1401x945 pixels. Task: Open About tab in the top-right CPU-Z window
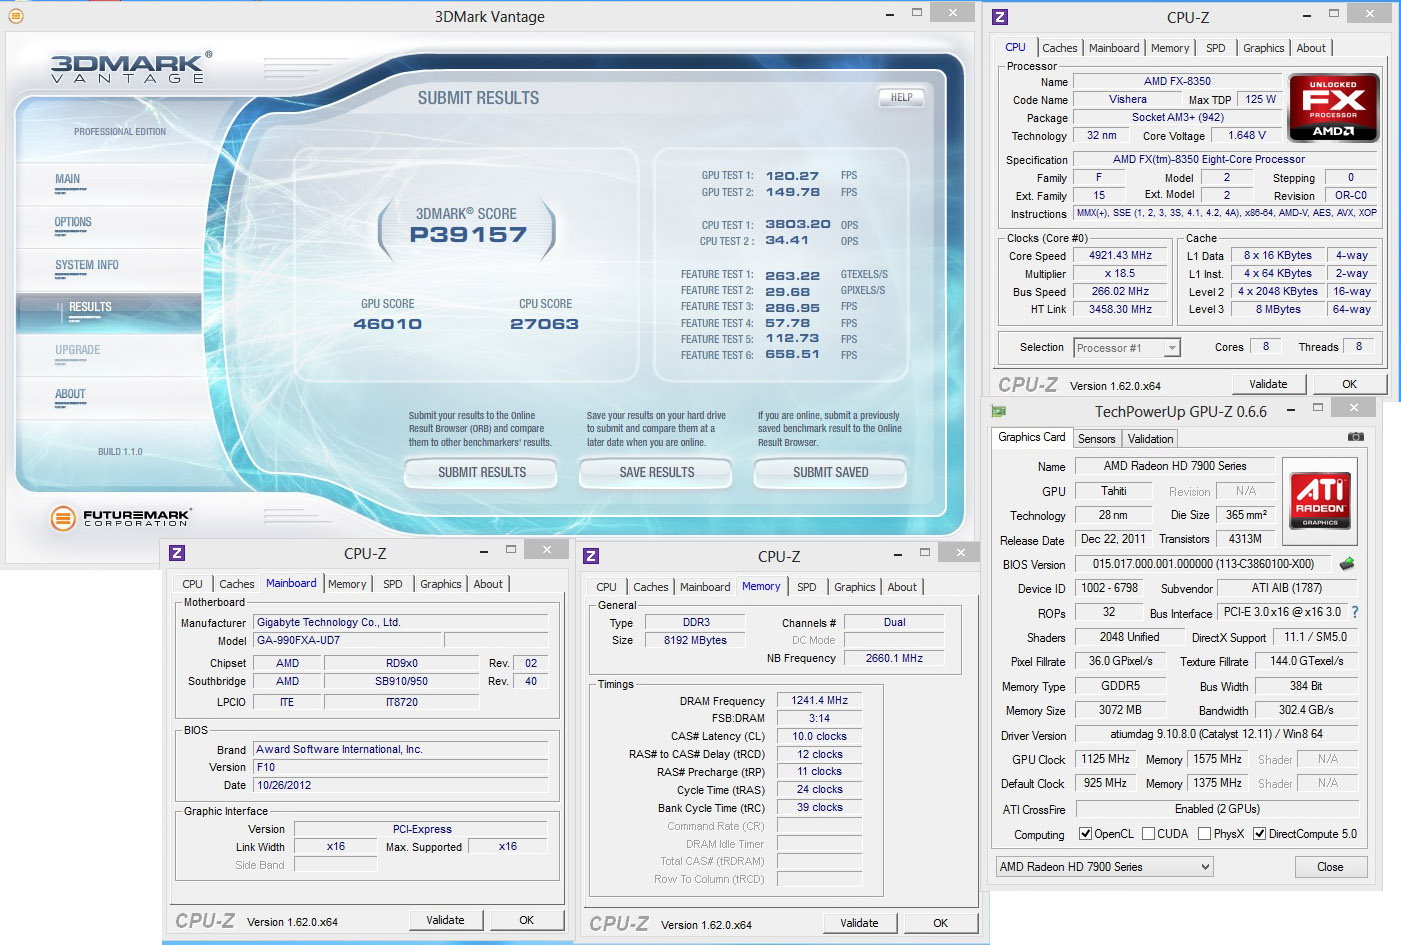tap(1311, 48)
